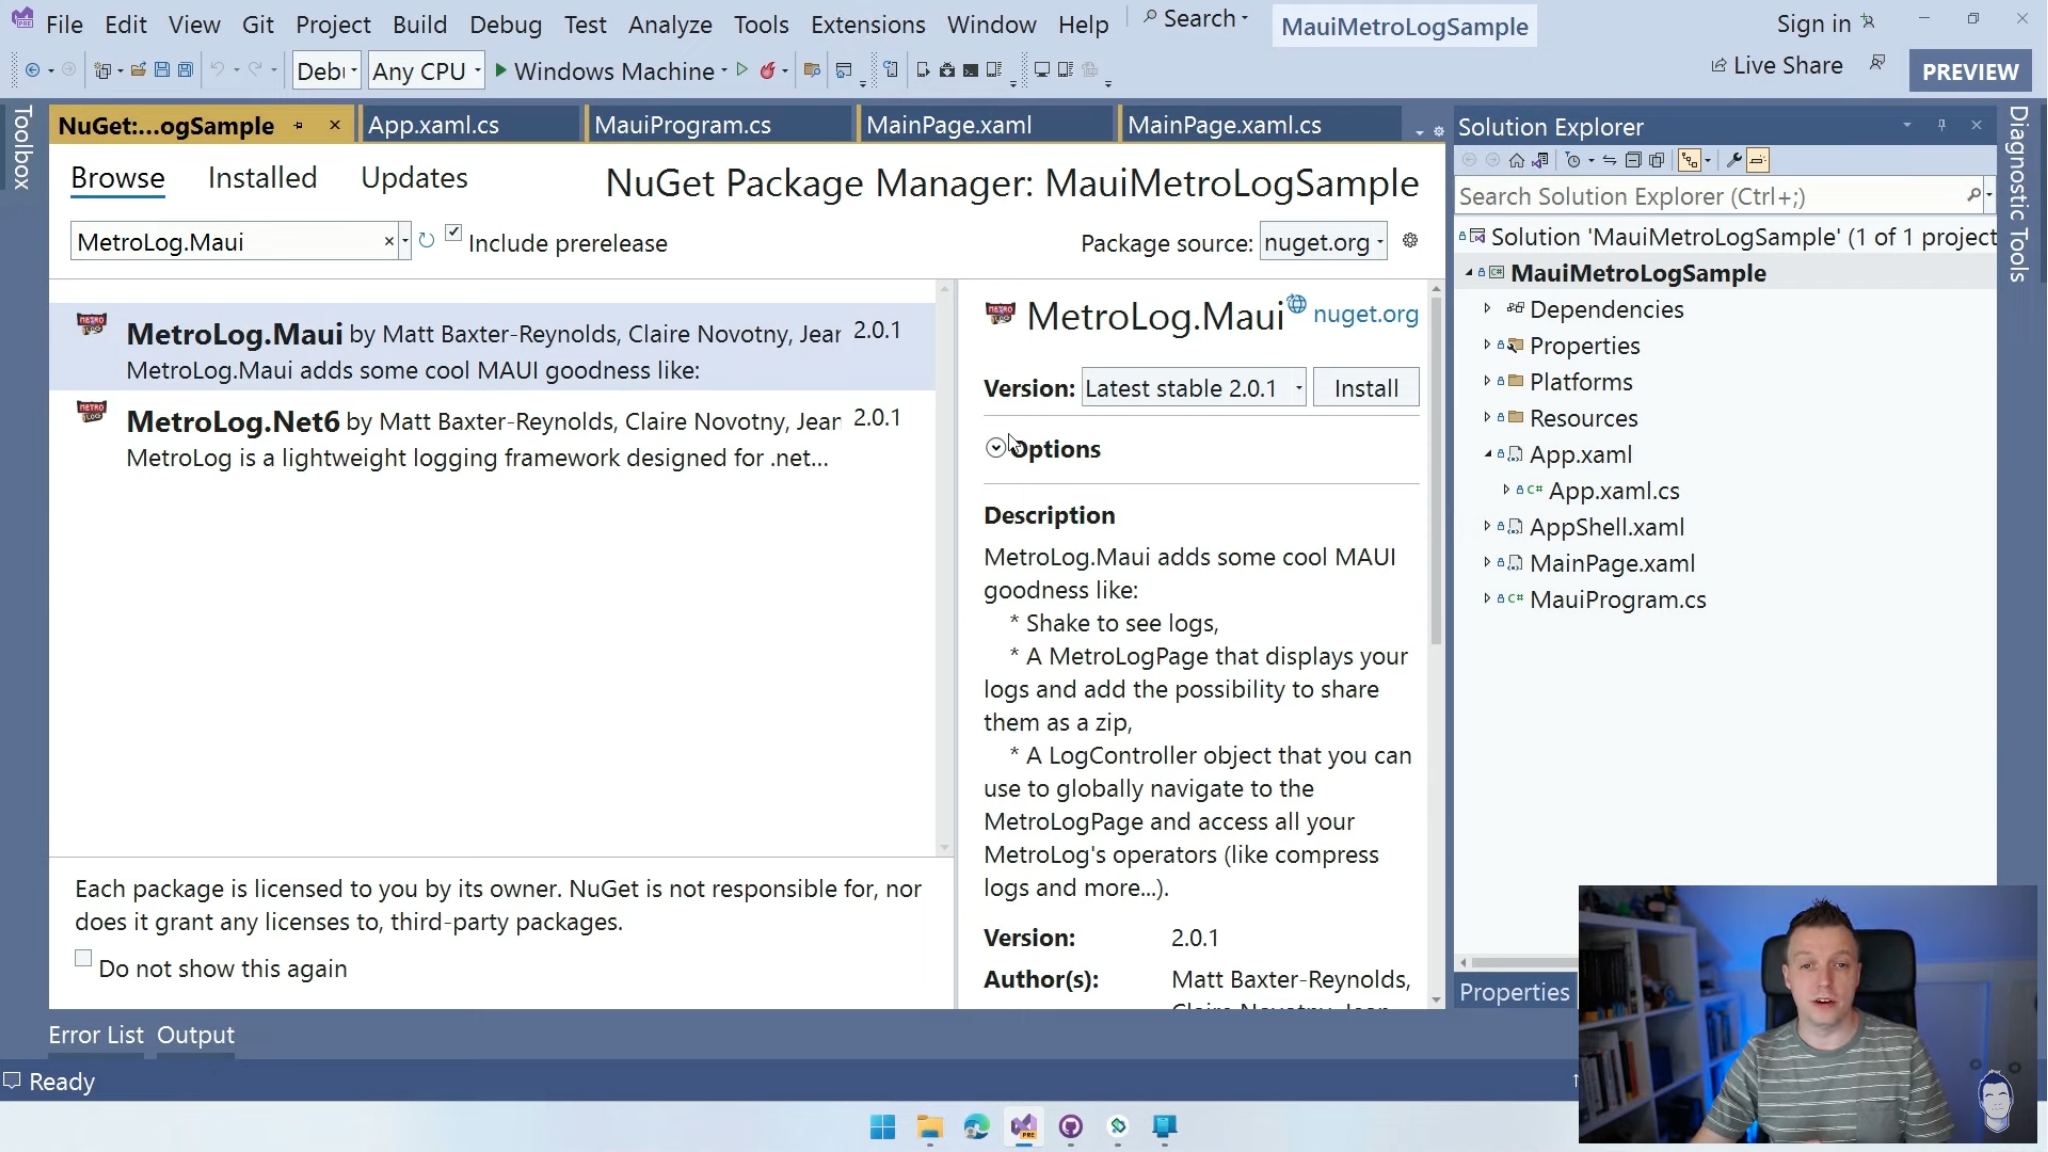The height and width of the screenshot is (1152, 2048).
Task: Toggle the Include prerelease checkbox
Action: [453, 233]
